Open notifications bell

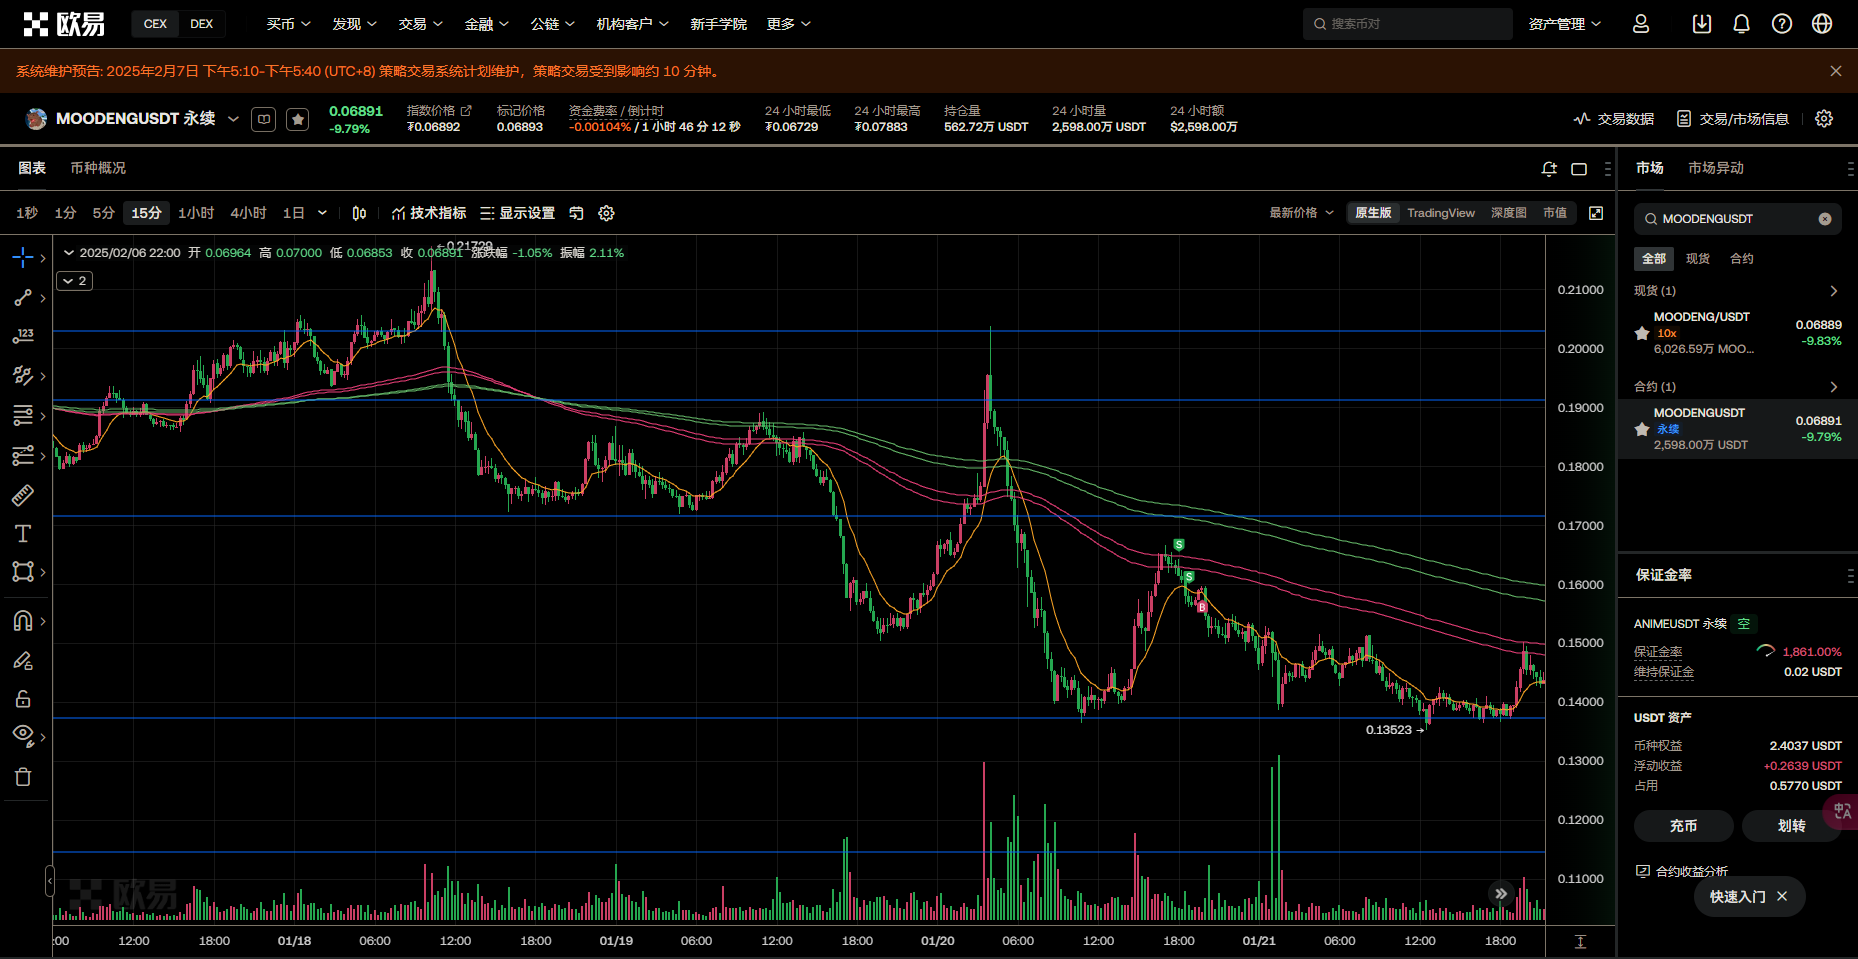[1741, 24]
